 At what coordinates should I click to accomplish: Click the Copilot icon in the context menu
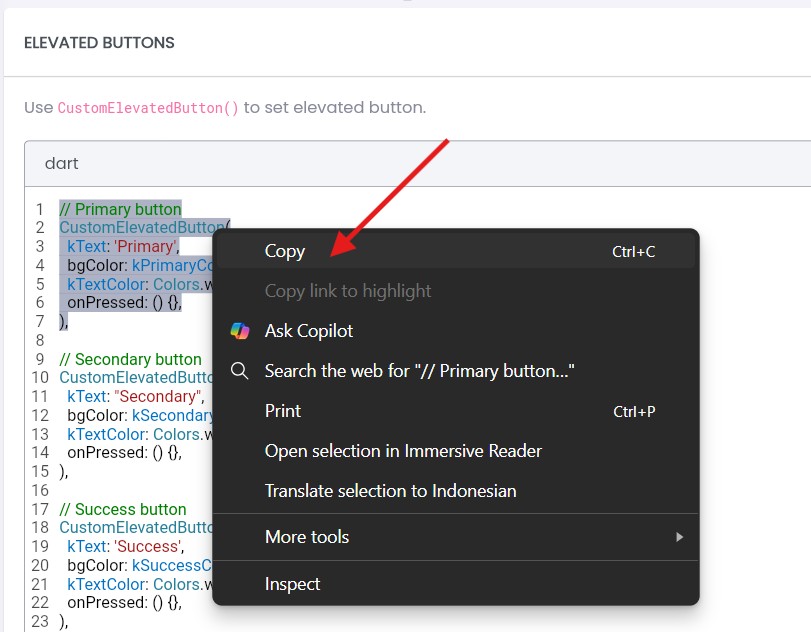click(240, 331)
